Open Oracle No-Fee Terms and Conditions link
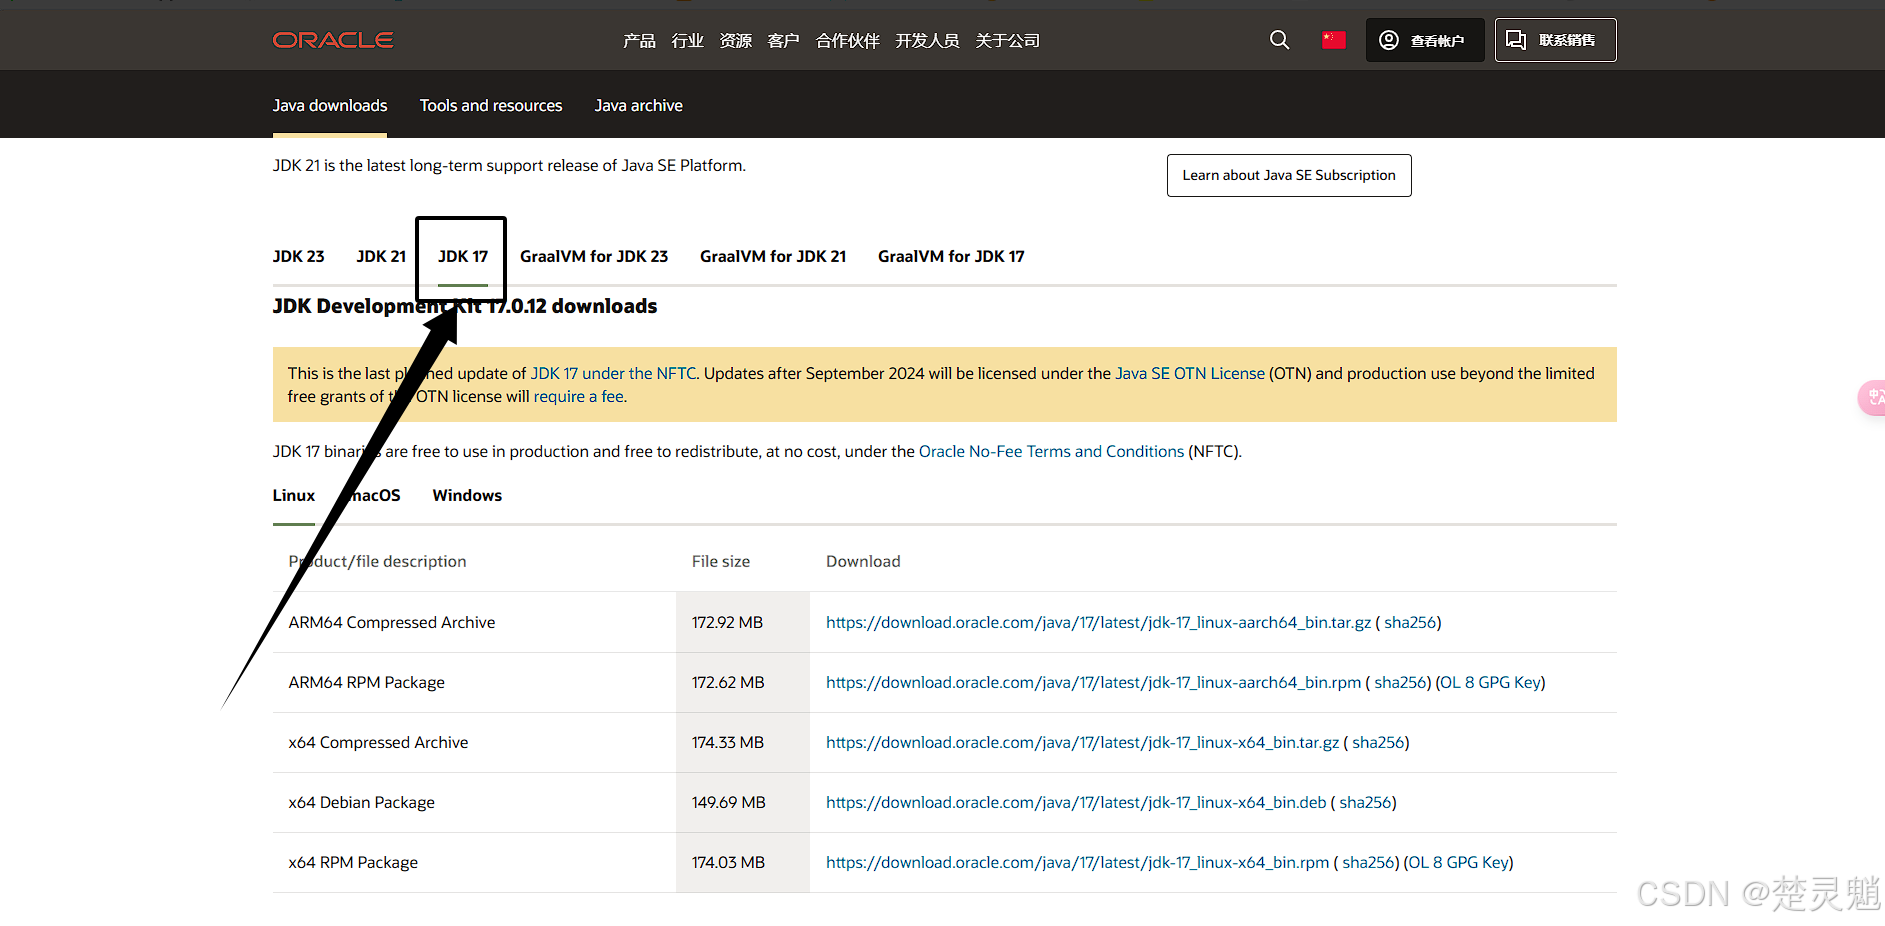Viewport: 1885px width, 926px height. click(x=1051, y=451)
